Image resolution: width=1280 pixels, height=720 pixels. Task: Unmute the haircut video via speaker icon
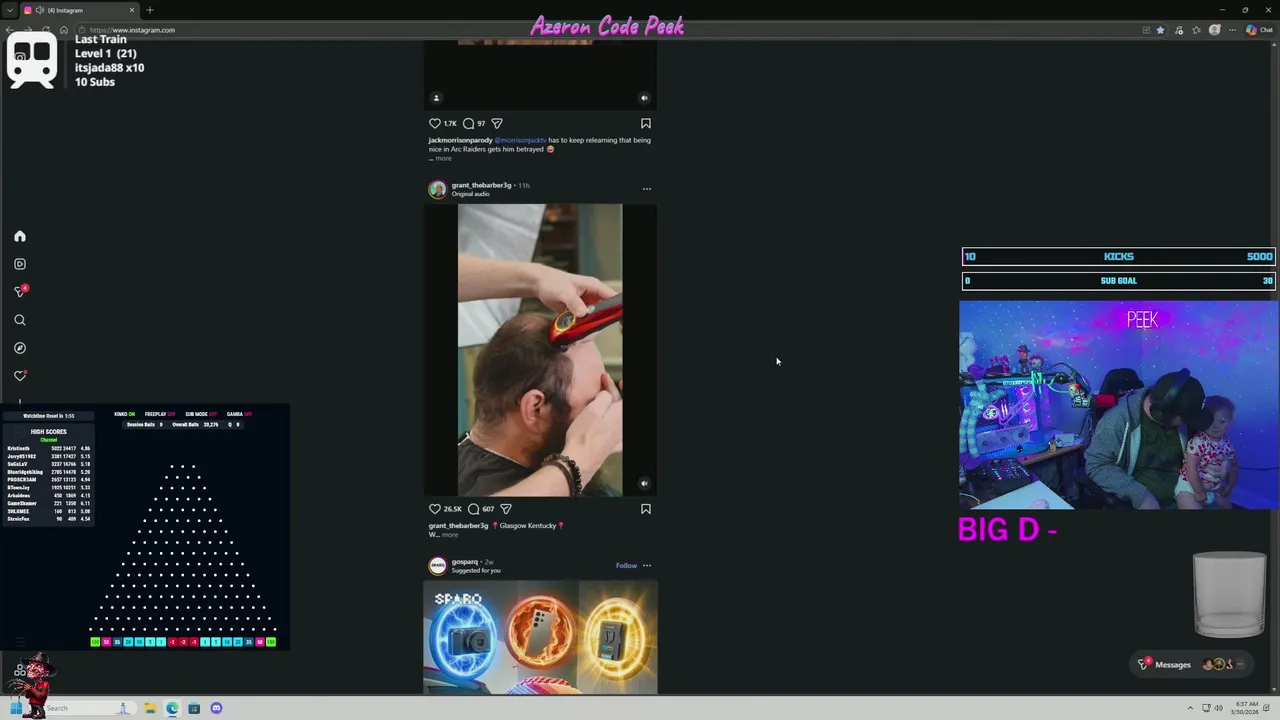pos(644,484)
